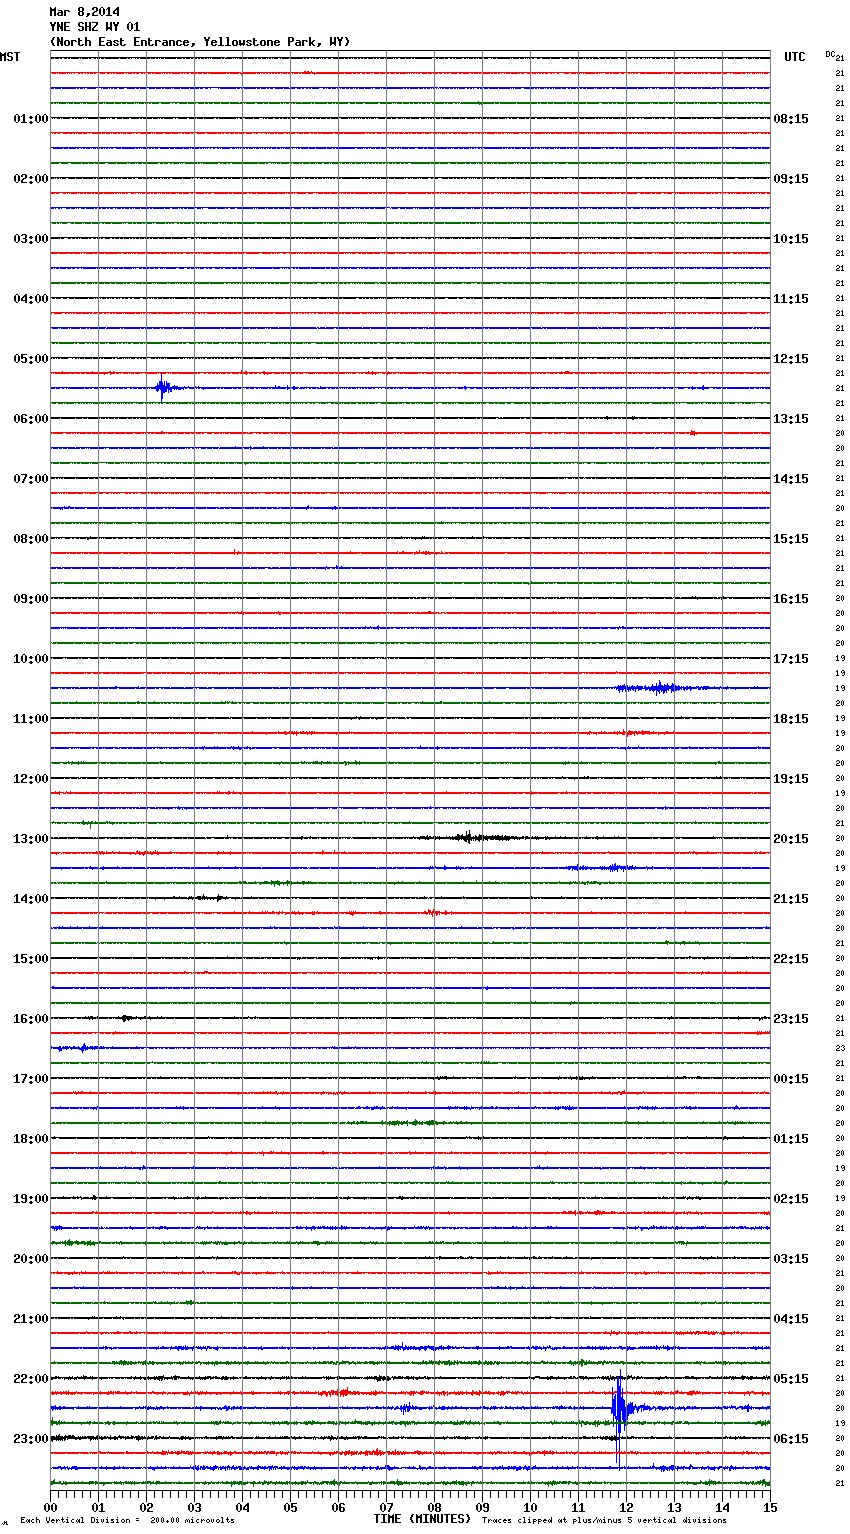The image size is (850, 1534).
Task: Select the 06:15 UTC time label
Action: point(791,1439)
